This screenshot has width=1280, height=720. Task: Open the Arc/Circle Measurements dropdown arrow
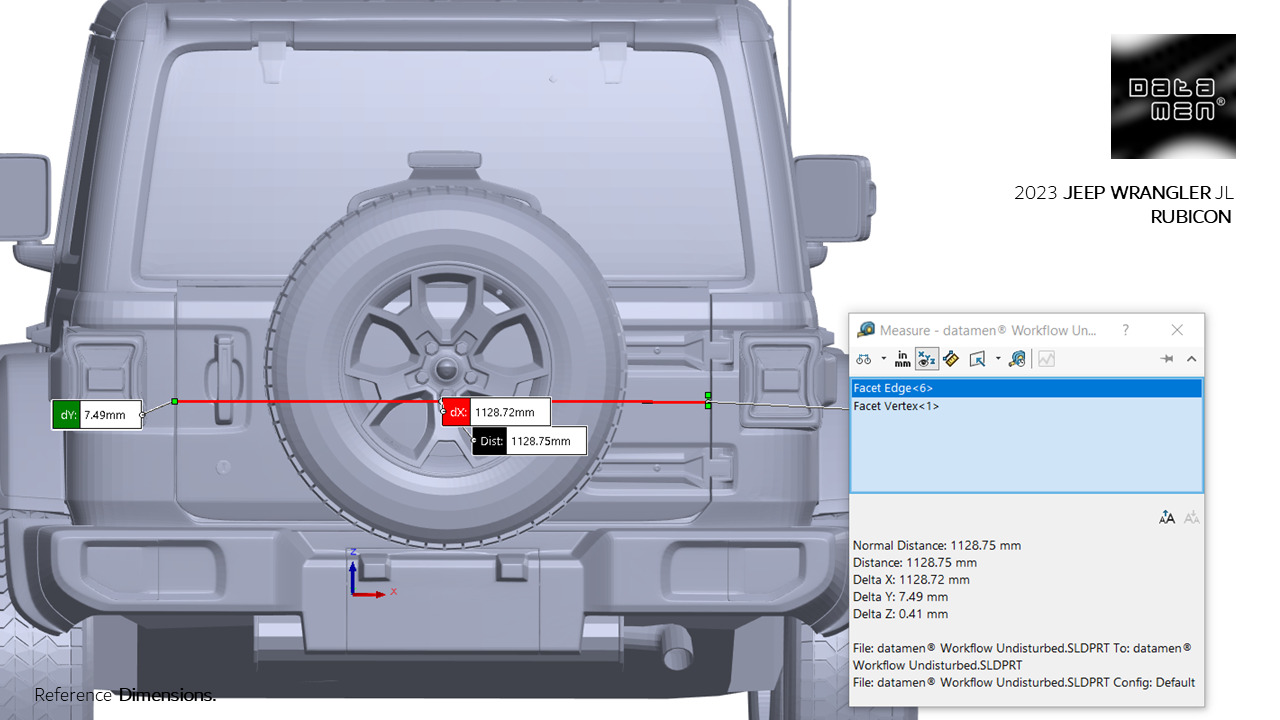(884, 358)
